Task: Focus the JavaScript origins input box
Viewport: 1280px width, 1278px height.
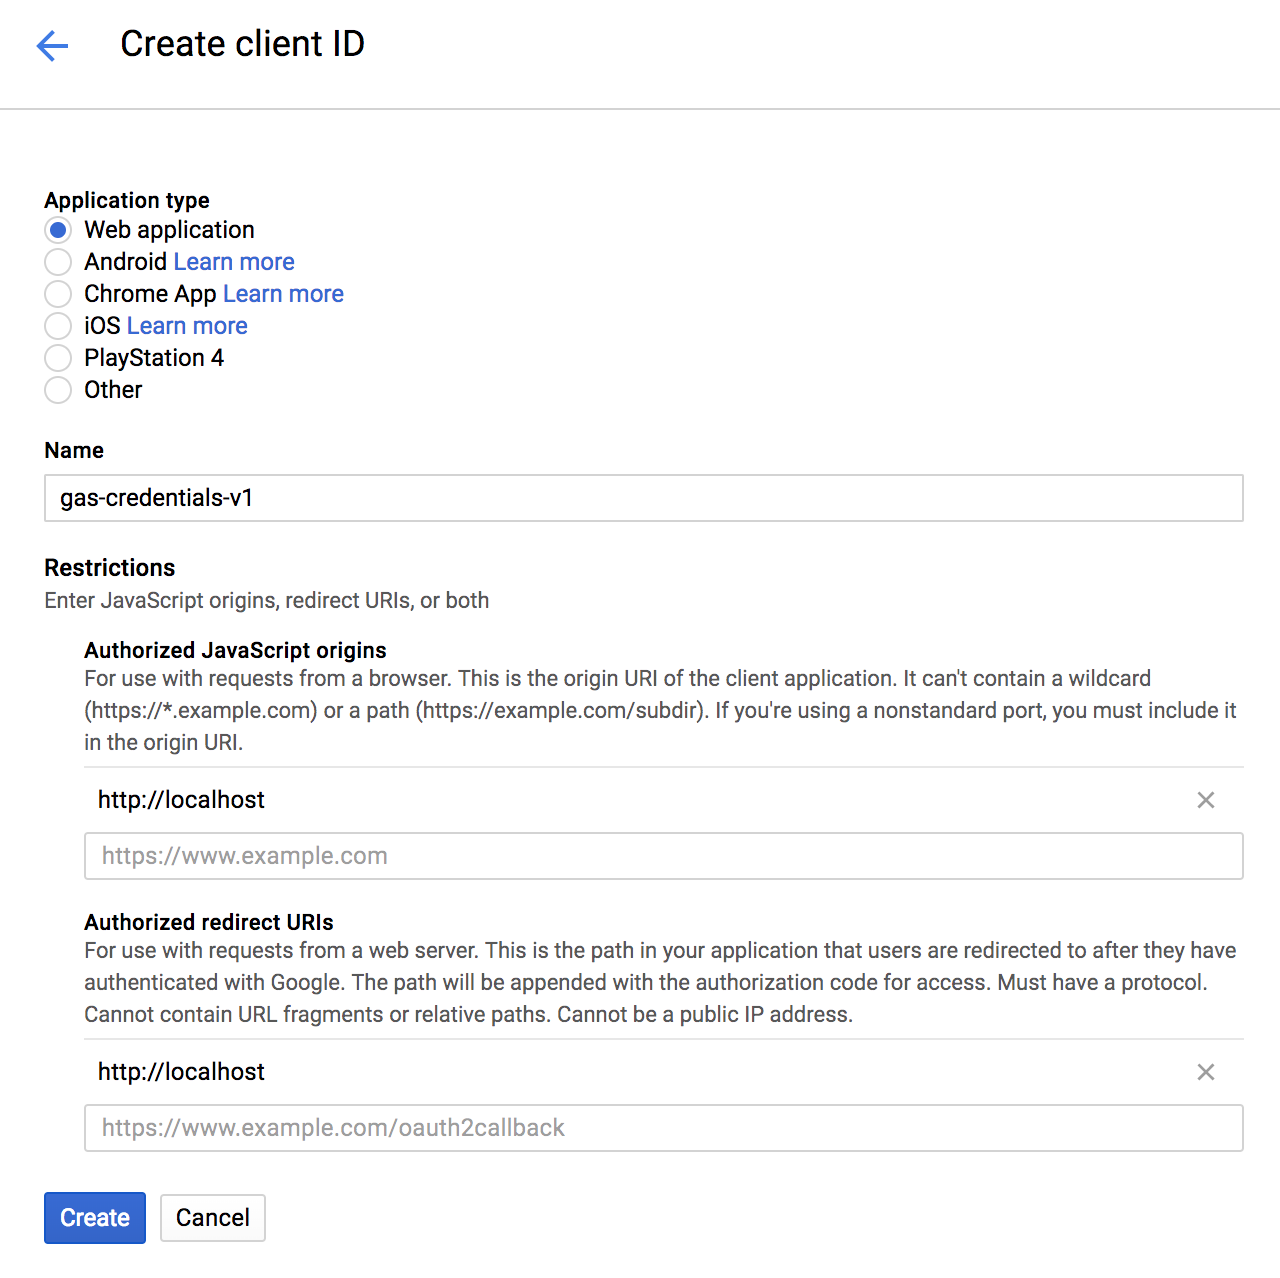Action: pos(663,856)
